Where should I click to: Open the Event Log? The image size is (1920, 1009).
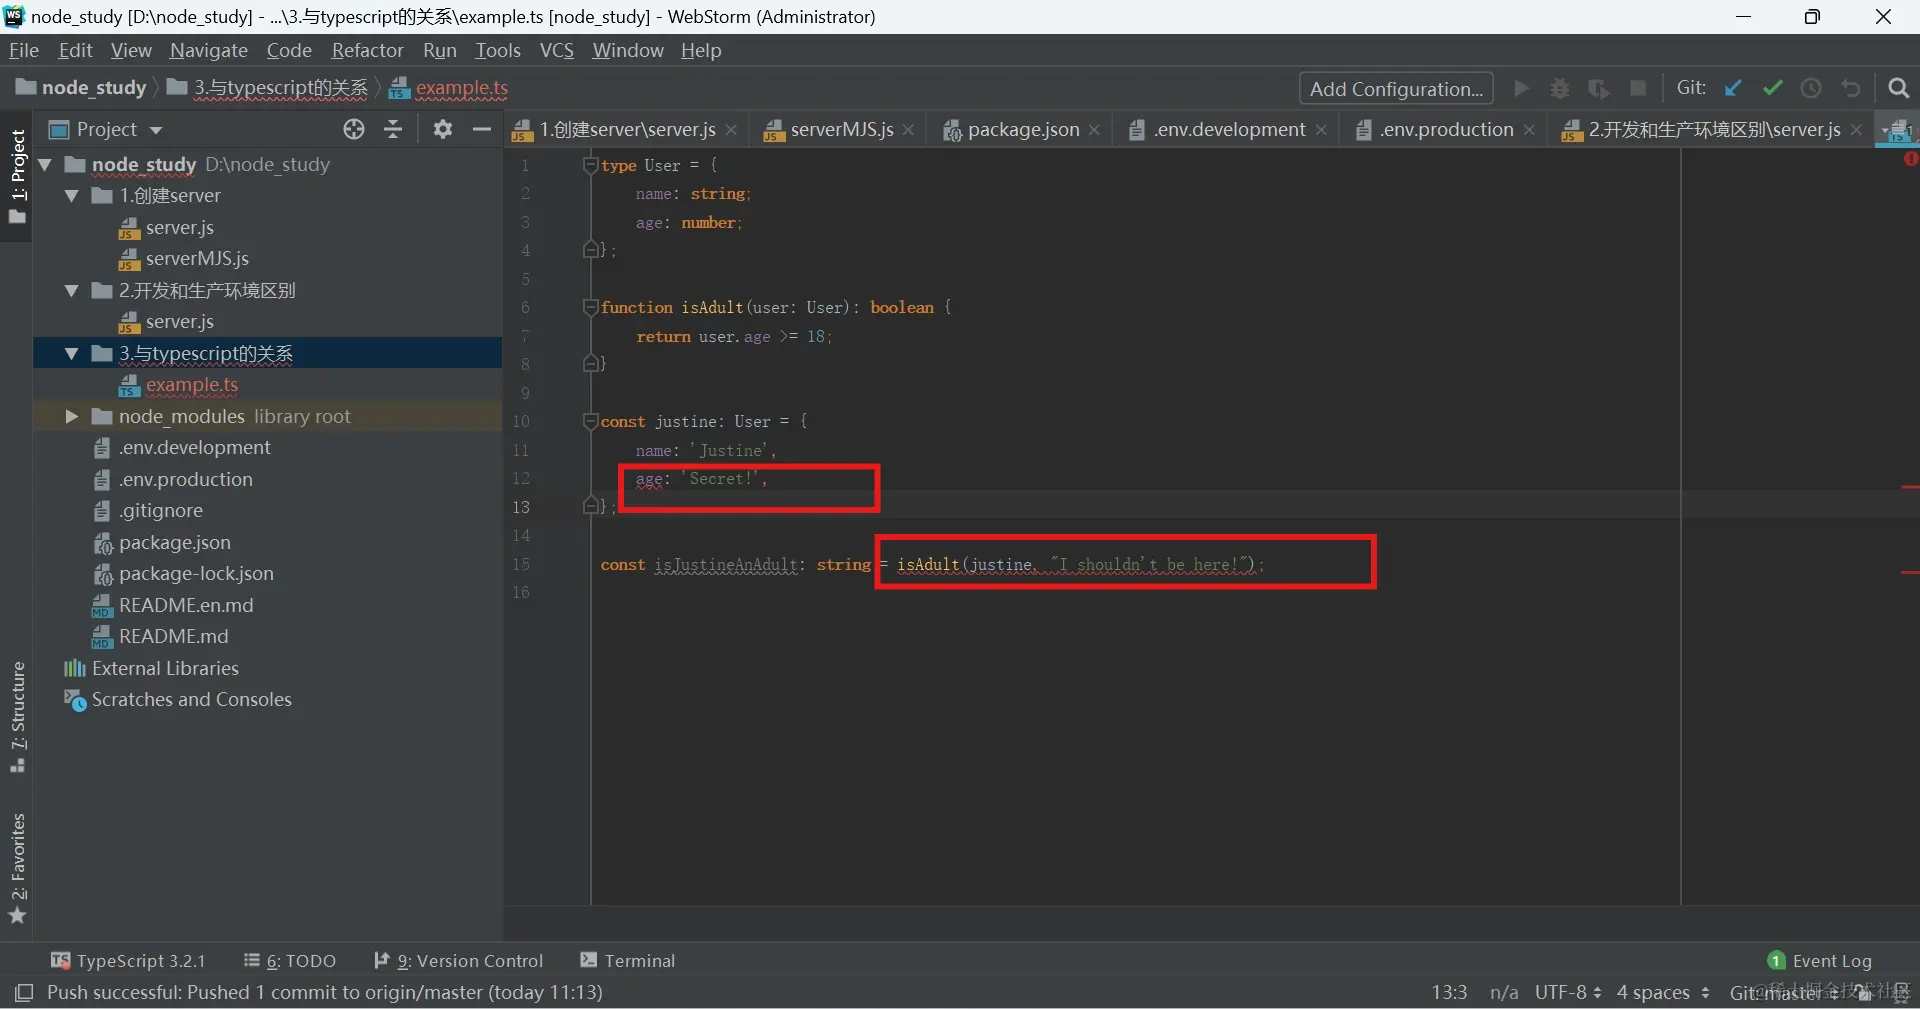tap(1820, 961)
